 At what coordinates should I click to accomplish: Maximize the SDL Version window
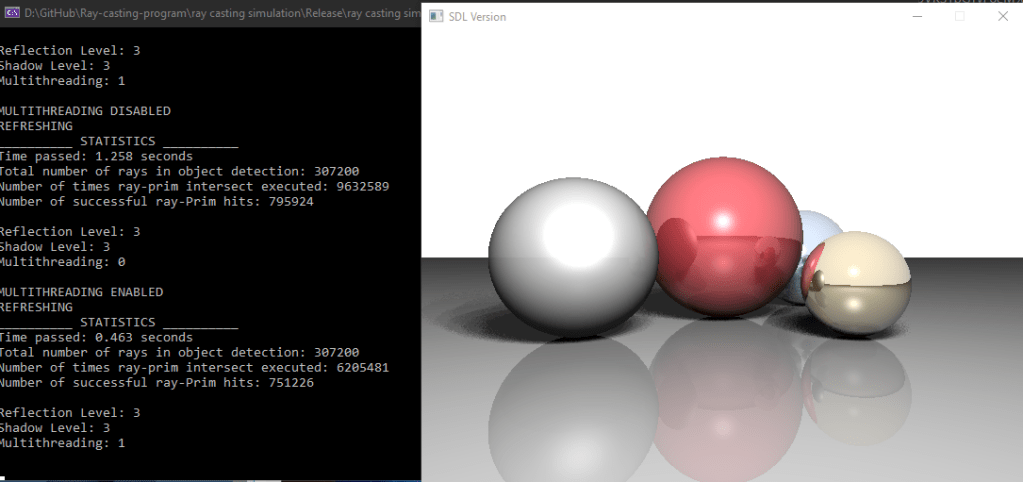coord(959,16)
